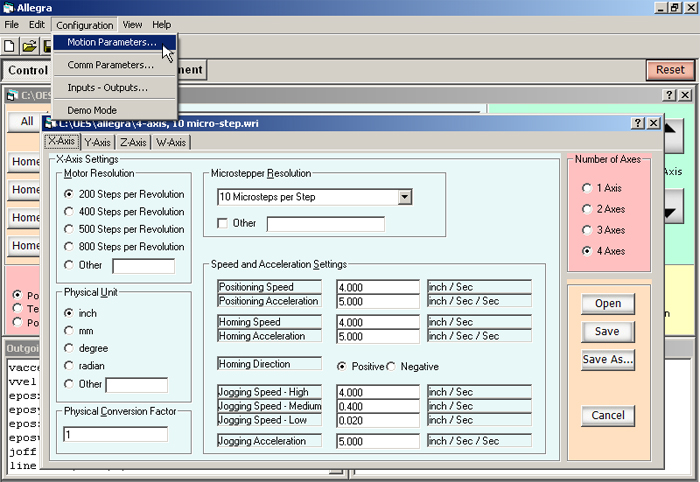The width and height of the screenshot is (700, 482).
Task: Select 500 Steps per Revolution
Action: 125,229
